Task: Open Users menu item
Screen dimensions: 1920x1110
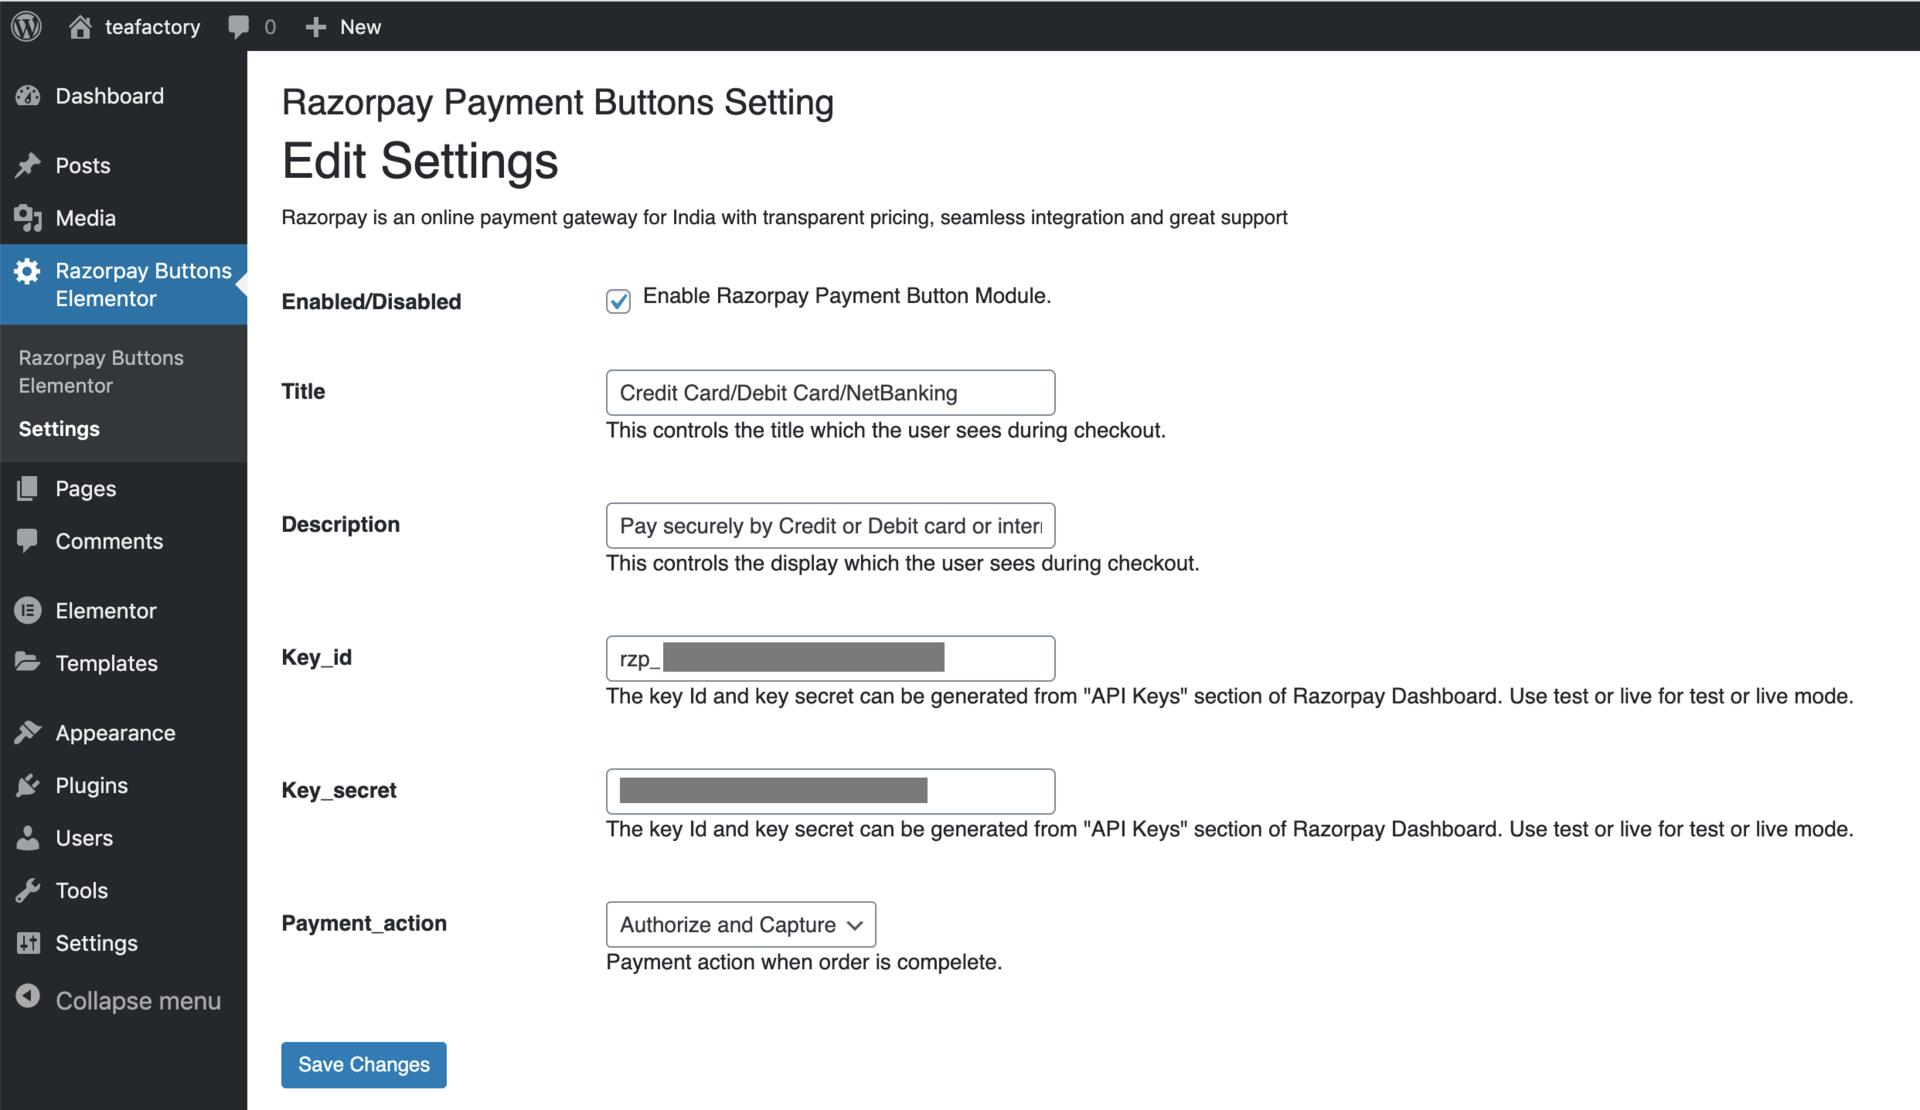Action: (x=124, y=838)
